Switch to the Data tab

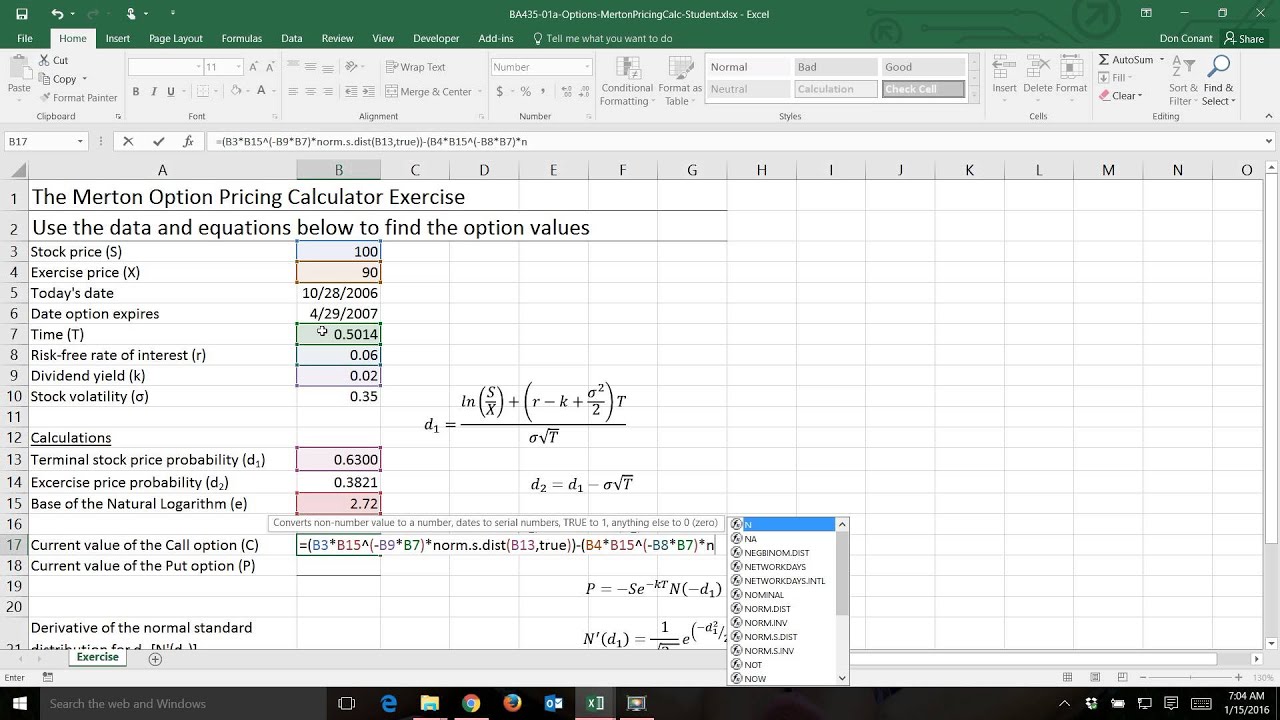coord(291,39)
